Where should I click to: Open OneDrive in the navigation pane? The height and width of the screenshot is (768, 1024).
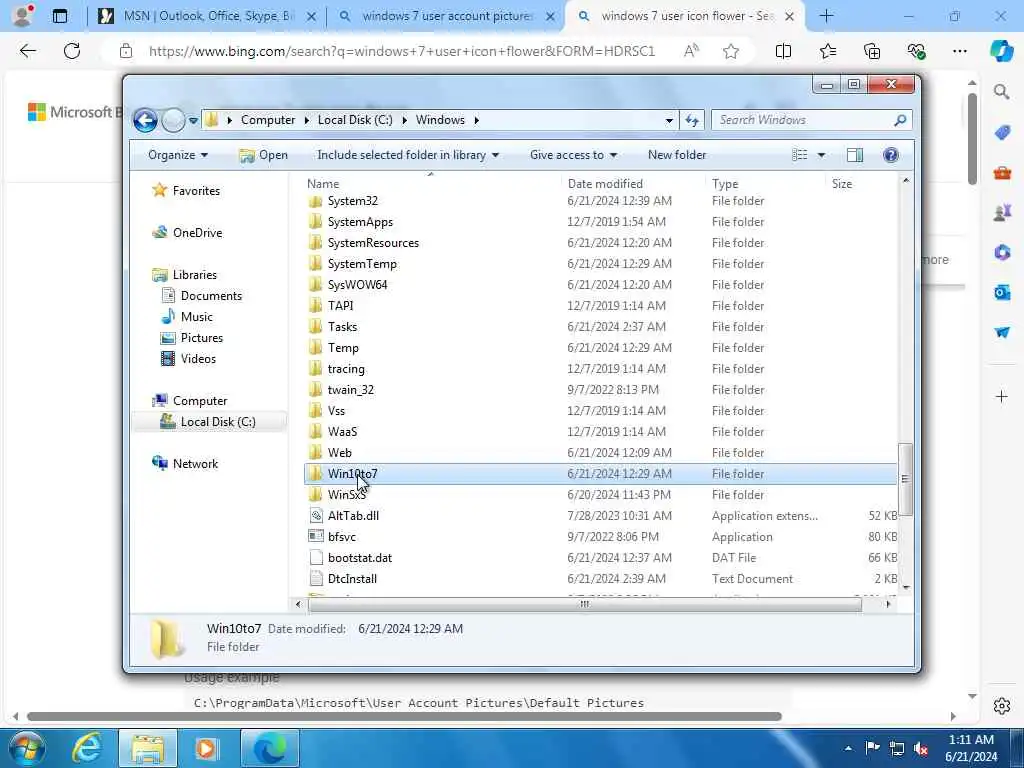point(187,232)
